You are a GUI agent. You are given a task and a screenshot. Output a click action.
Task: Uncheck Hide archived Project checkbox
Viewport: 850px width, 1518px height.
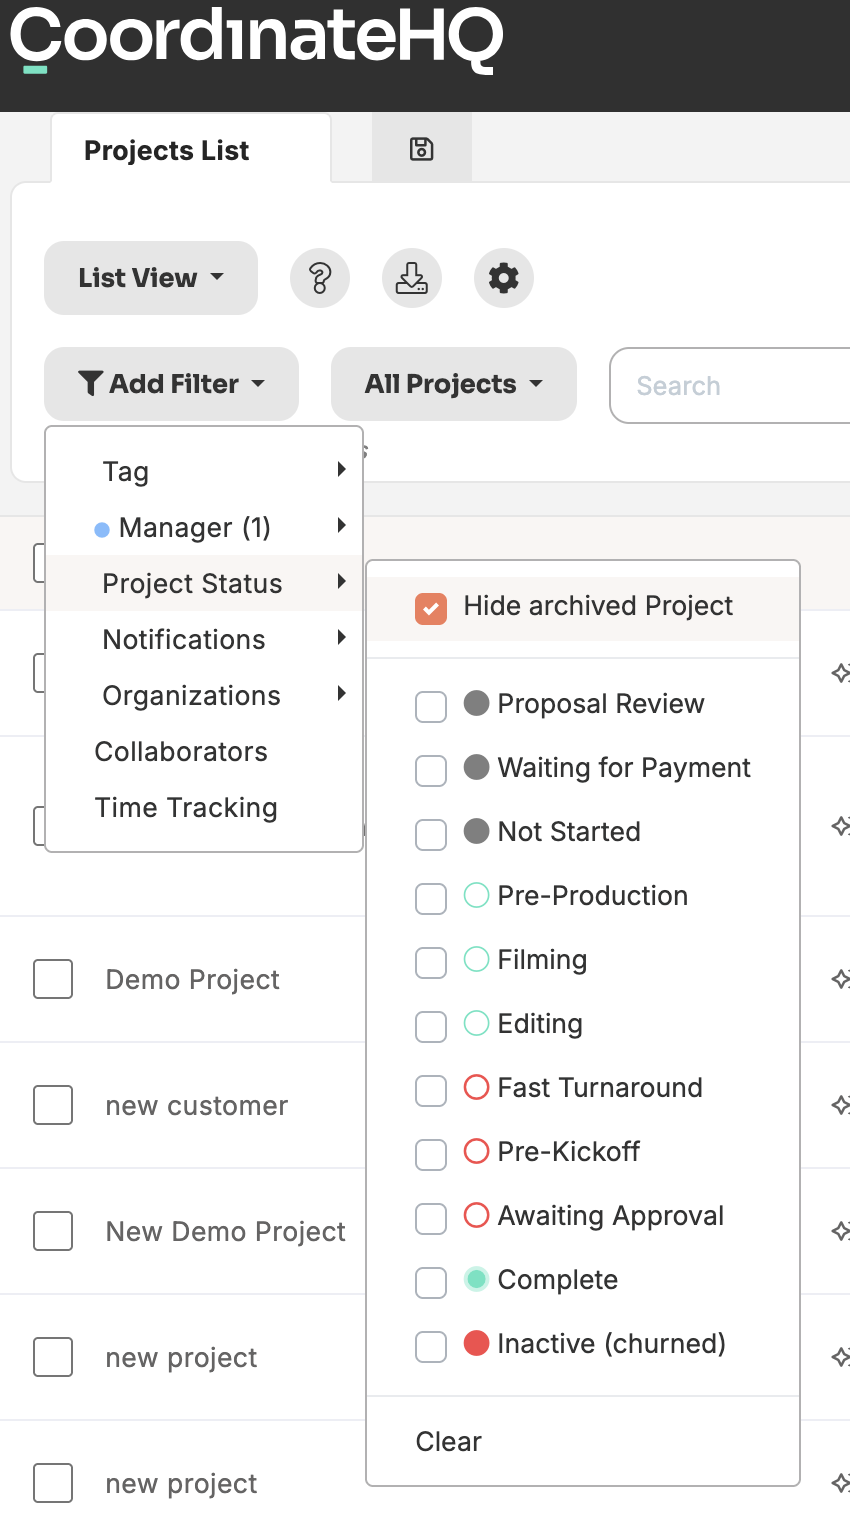click(x=431, y=609)
